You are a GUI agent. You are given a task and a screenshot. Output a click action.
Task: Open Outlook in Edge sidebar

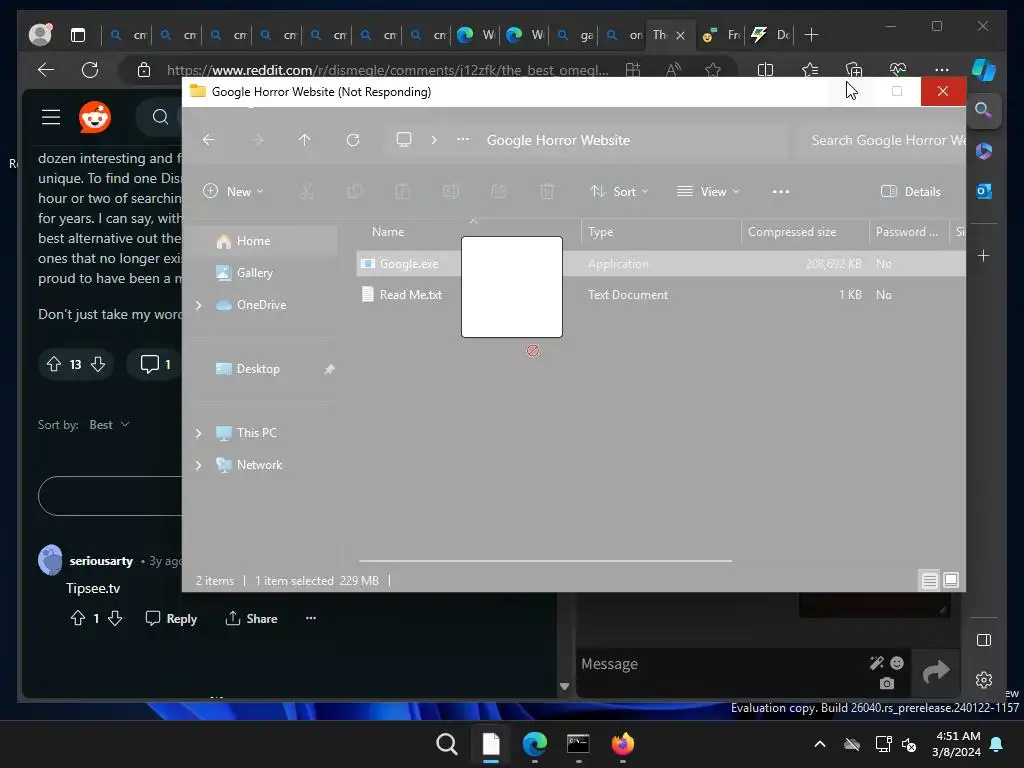pos(984,191)
